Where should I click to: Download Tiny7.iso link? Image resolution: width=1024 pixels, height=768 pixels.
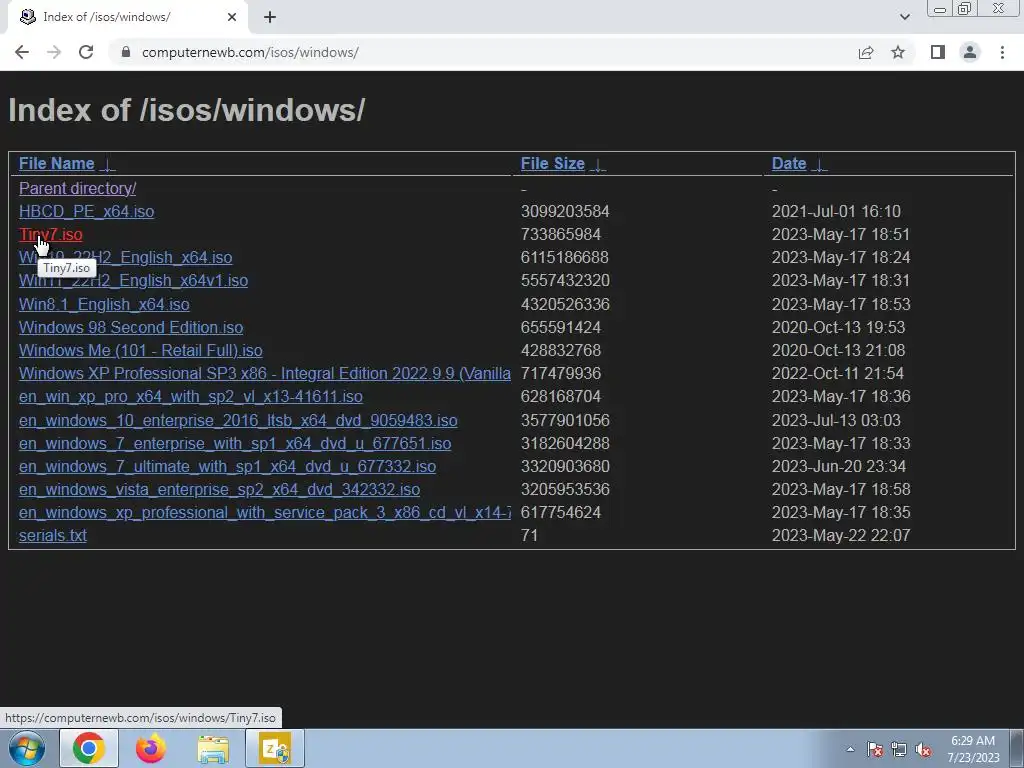[x=51, y=234]
